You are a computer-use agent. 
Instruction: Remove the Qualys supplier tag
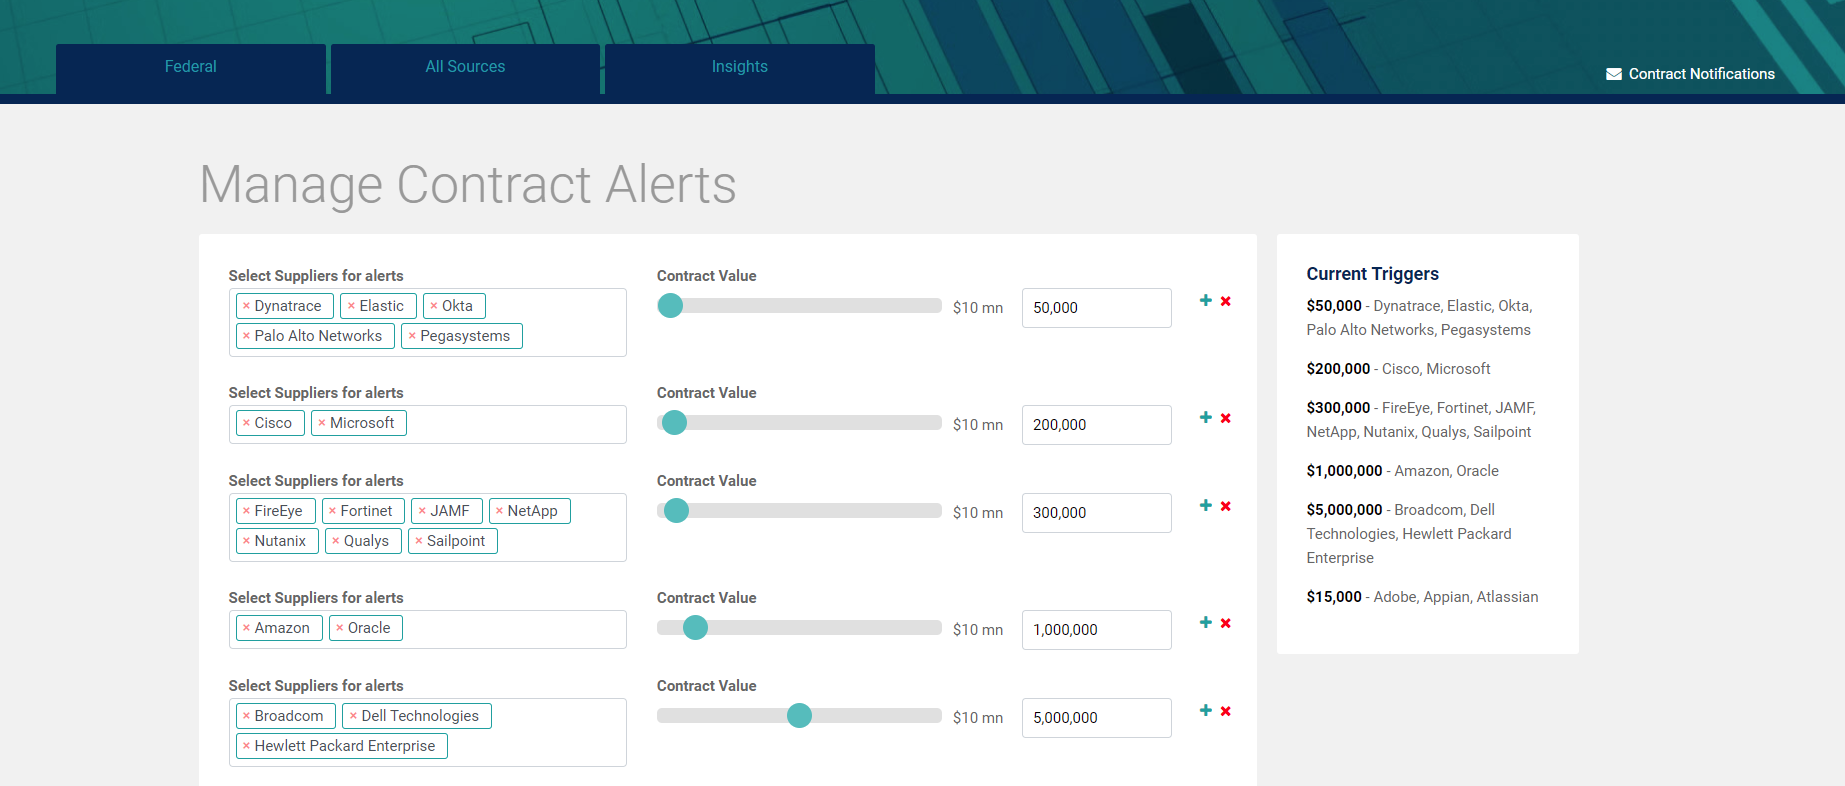(336, 541)
